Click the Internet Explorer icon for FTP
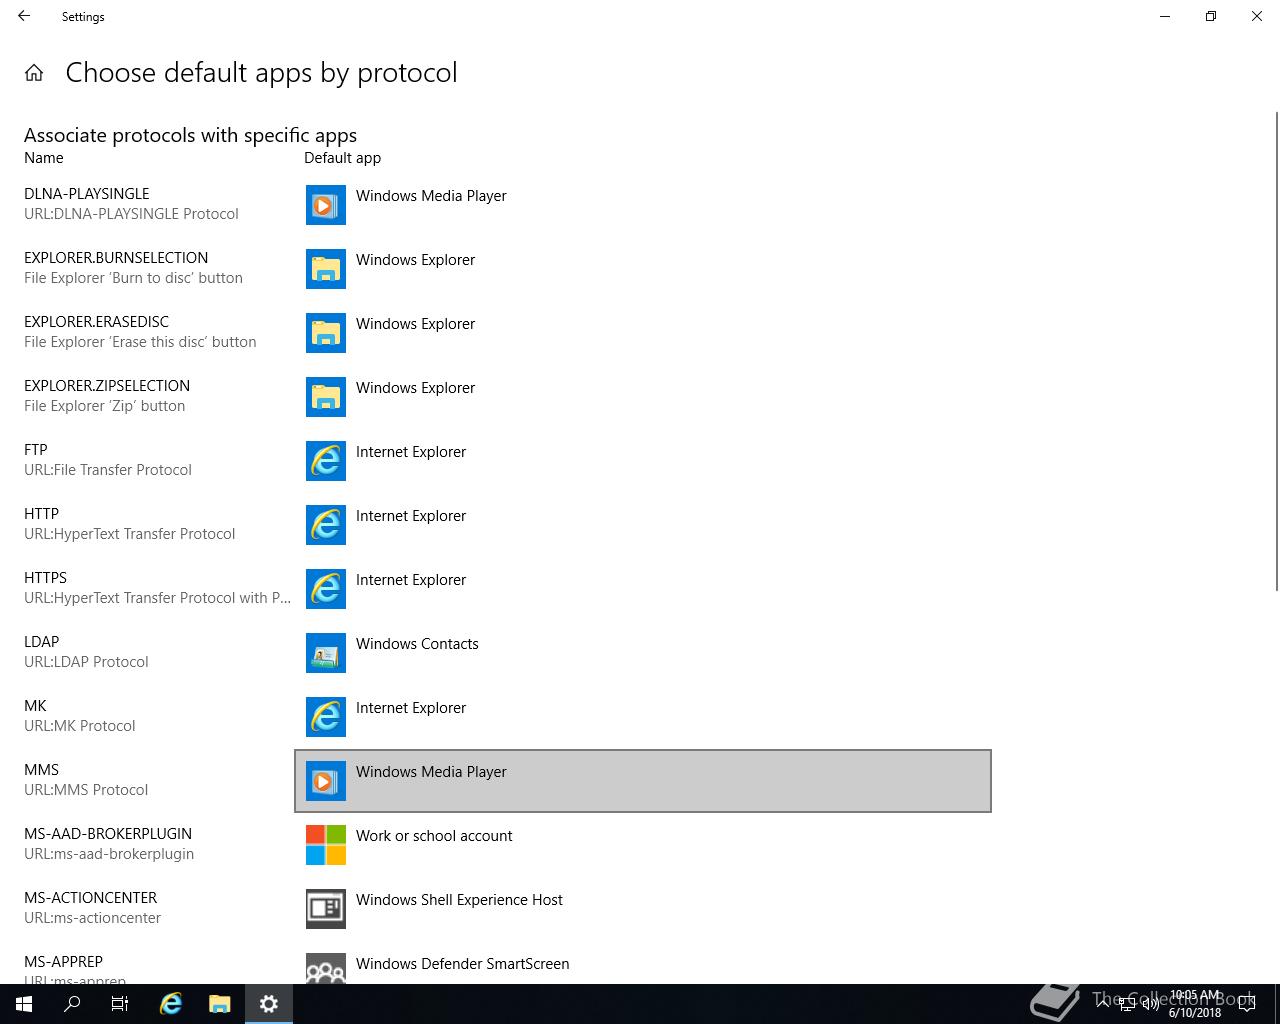The height and width of the screenshot is (1024, 1280). click(x=326, y=461)
